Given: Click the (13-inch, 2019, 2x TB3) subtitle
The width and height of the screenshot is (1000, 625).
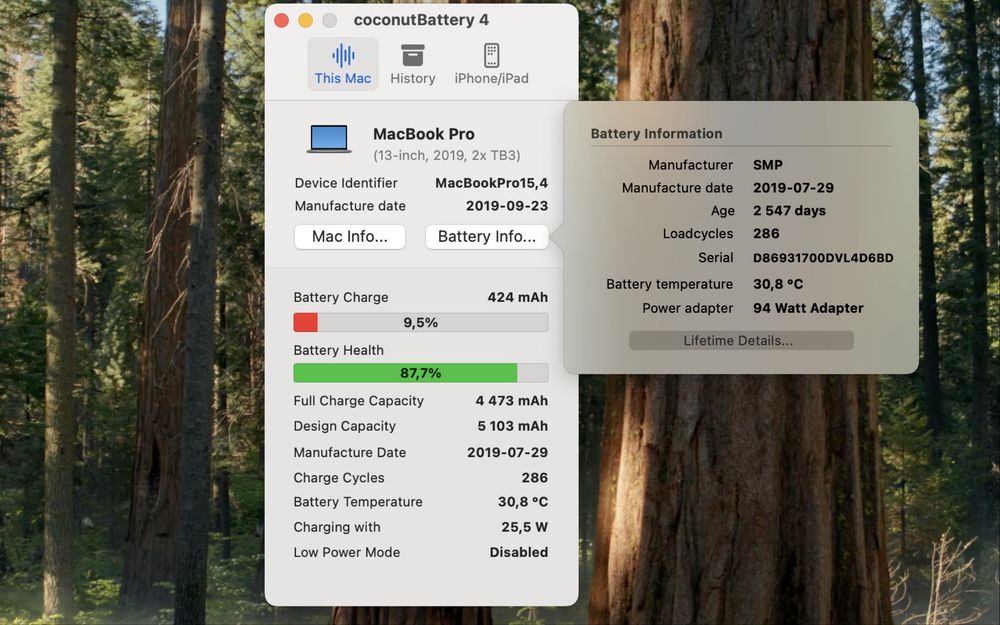Looking at the screenshot, I should coord(446,156).
